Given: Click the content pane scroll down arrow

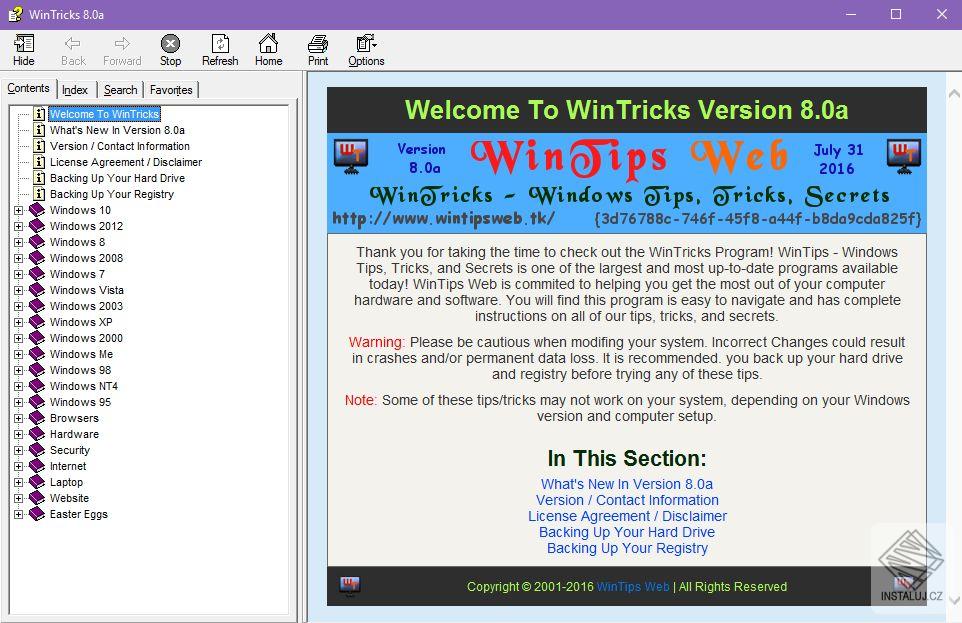Looking at the screenshot, I should point(954,600).
